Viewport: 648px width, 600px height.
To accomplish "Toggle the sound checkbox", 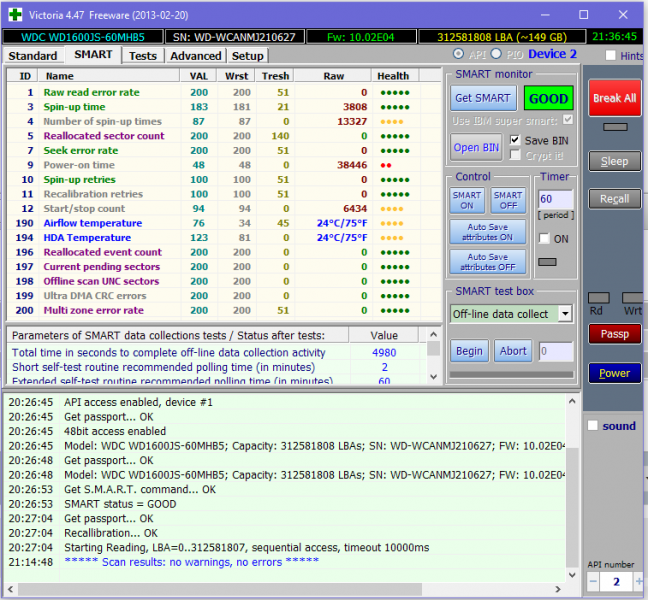I will coord(592,426).
